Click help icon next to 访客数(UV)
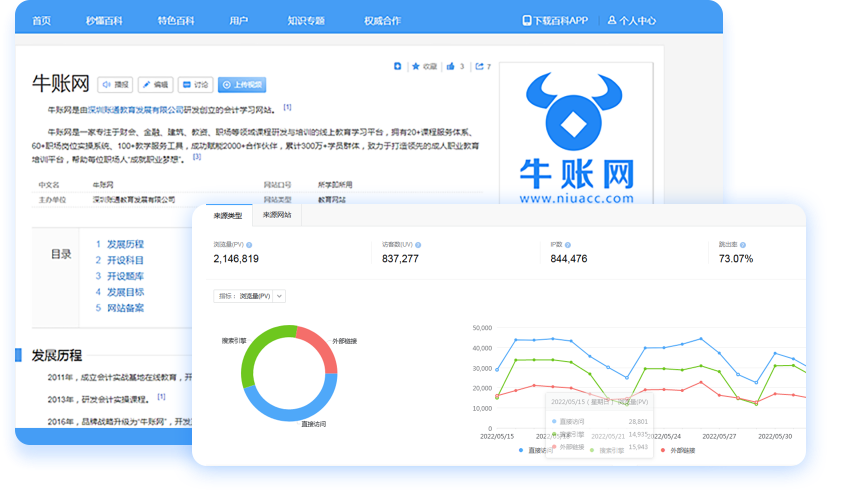Image resolution: width=852 pixels, height=496 pixels. click(x=418, y=245)
